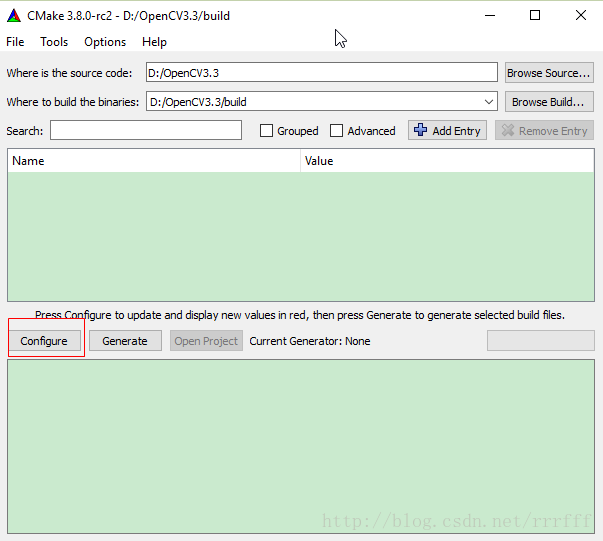This screenshot has width=603, height=541.
Task: Maximize the CMake window
Action: pos(535,16)
